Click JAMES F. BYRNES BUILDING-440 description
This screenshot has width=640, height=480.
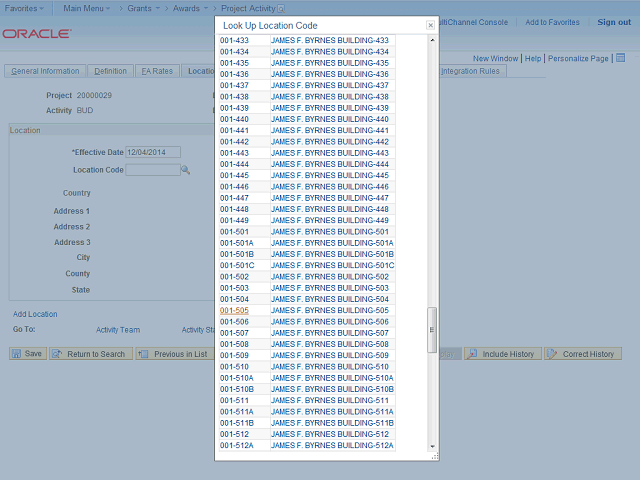[x=330, y=119]
